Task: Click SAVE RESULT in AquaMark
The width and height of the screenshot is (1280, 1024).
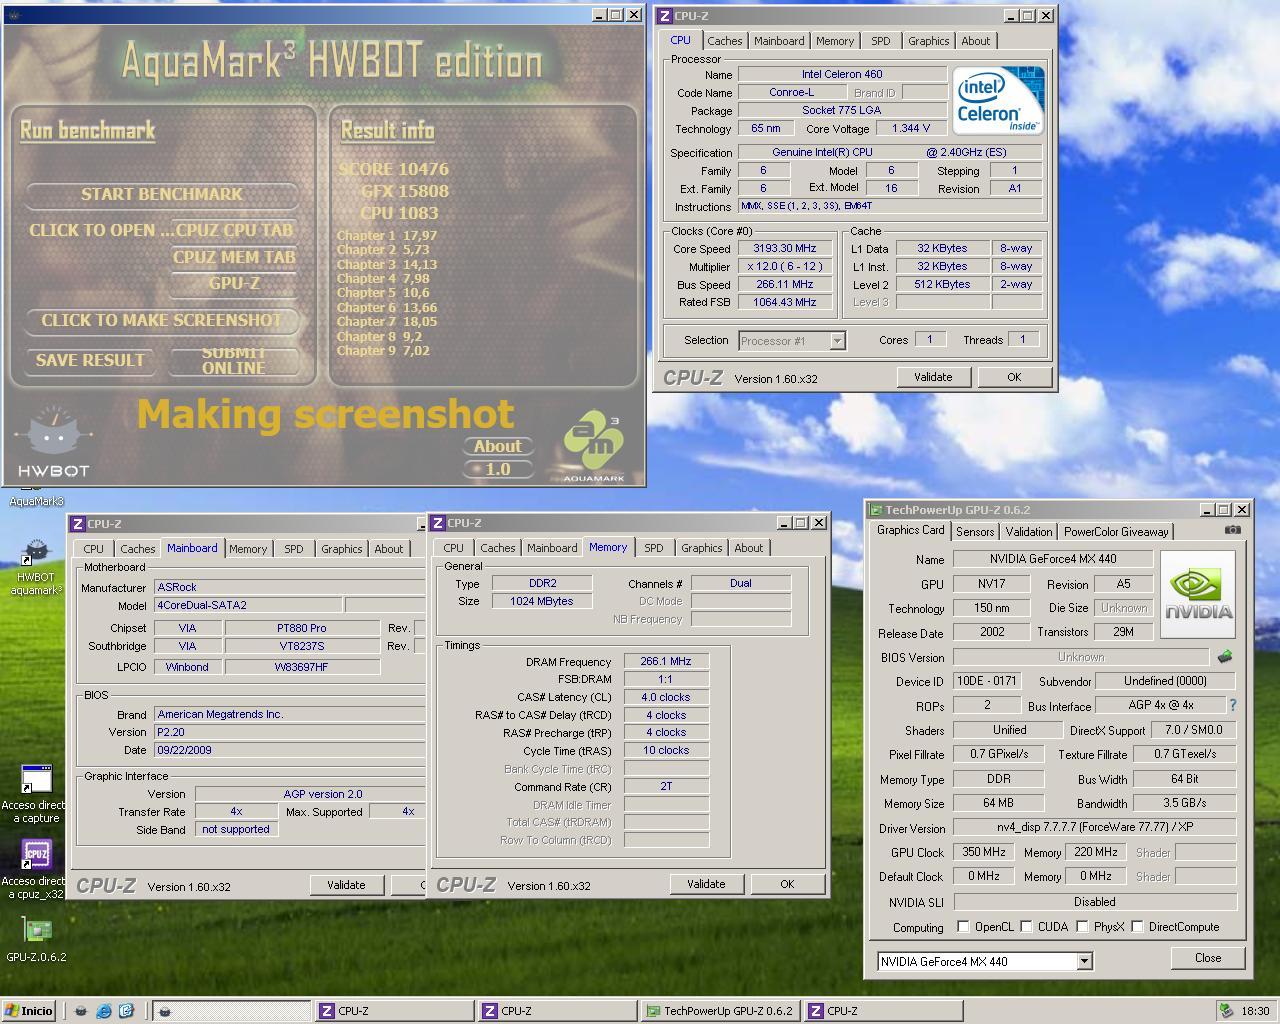Action: pyautogui.click(x=90, y=361)
